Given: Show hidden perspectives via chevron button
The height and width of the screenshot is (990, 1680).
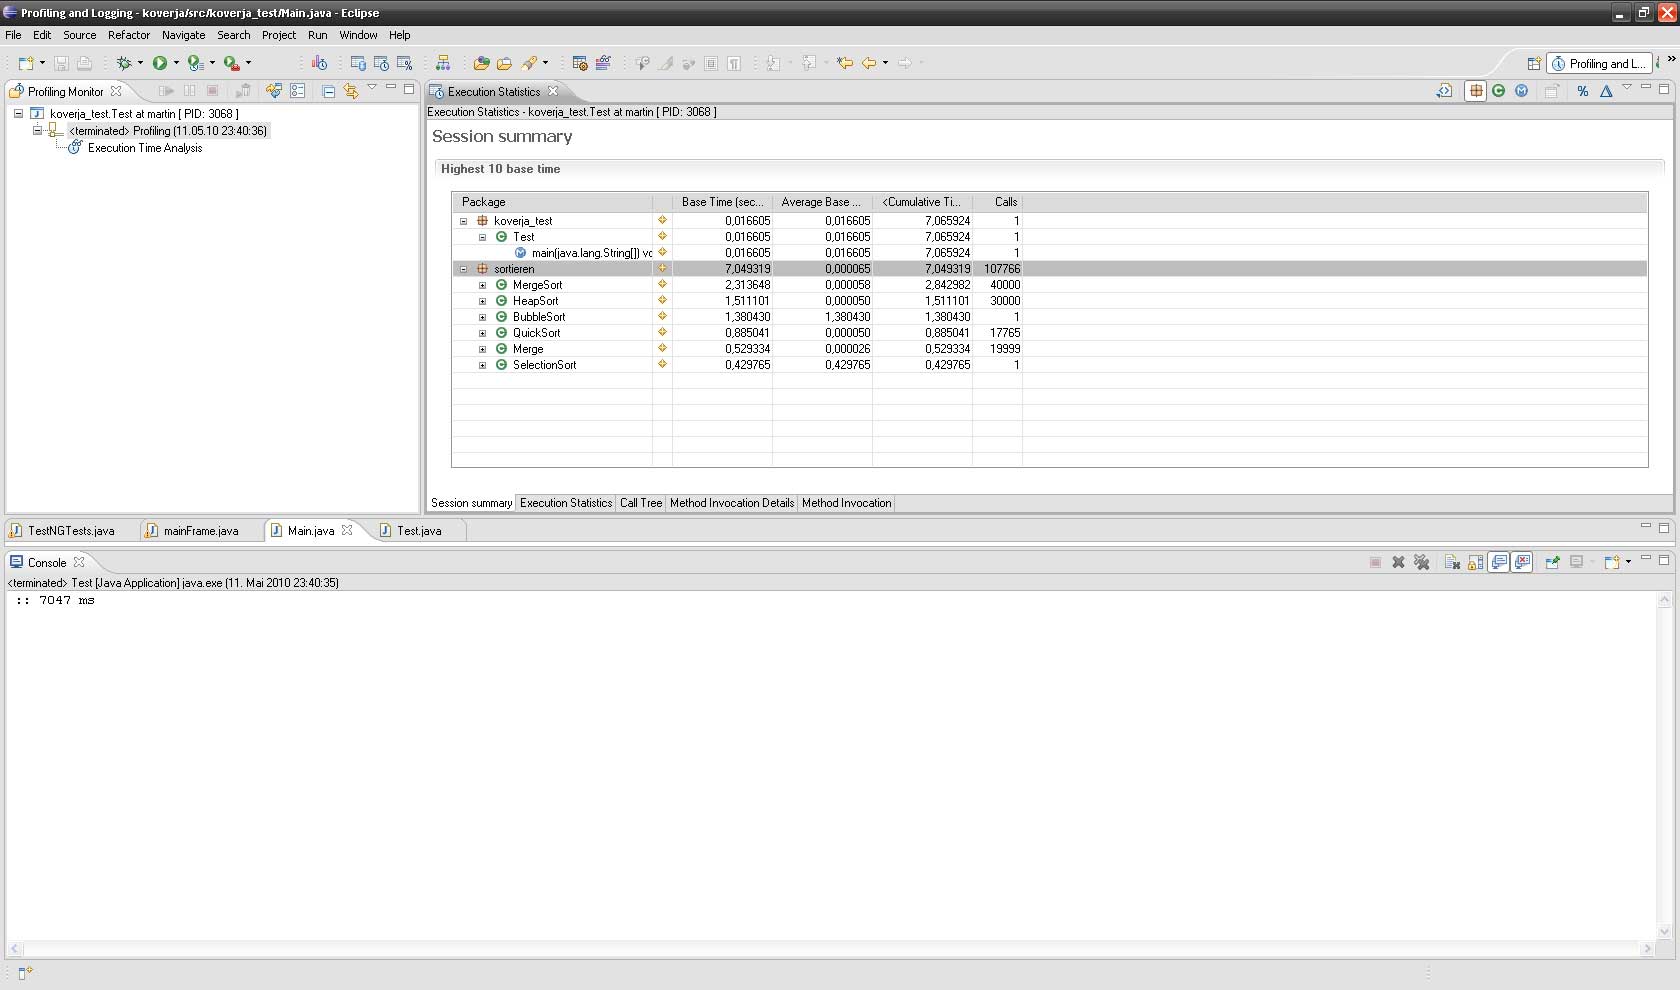Looking at the screenshot, I should [x=1671, y=60].
